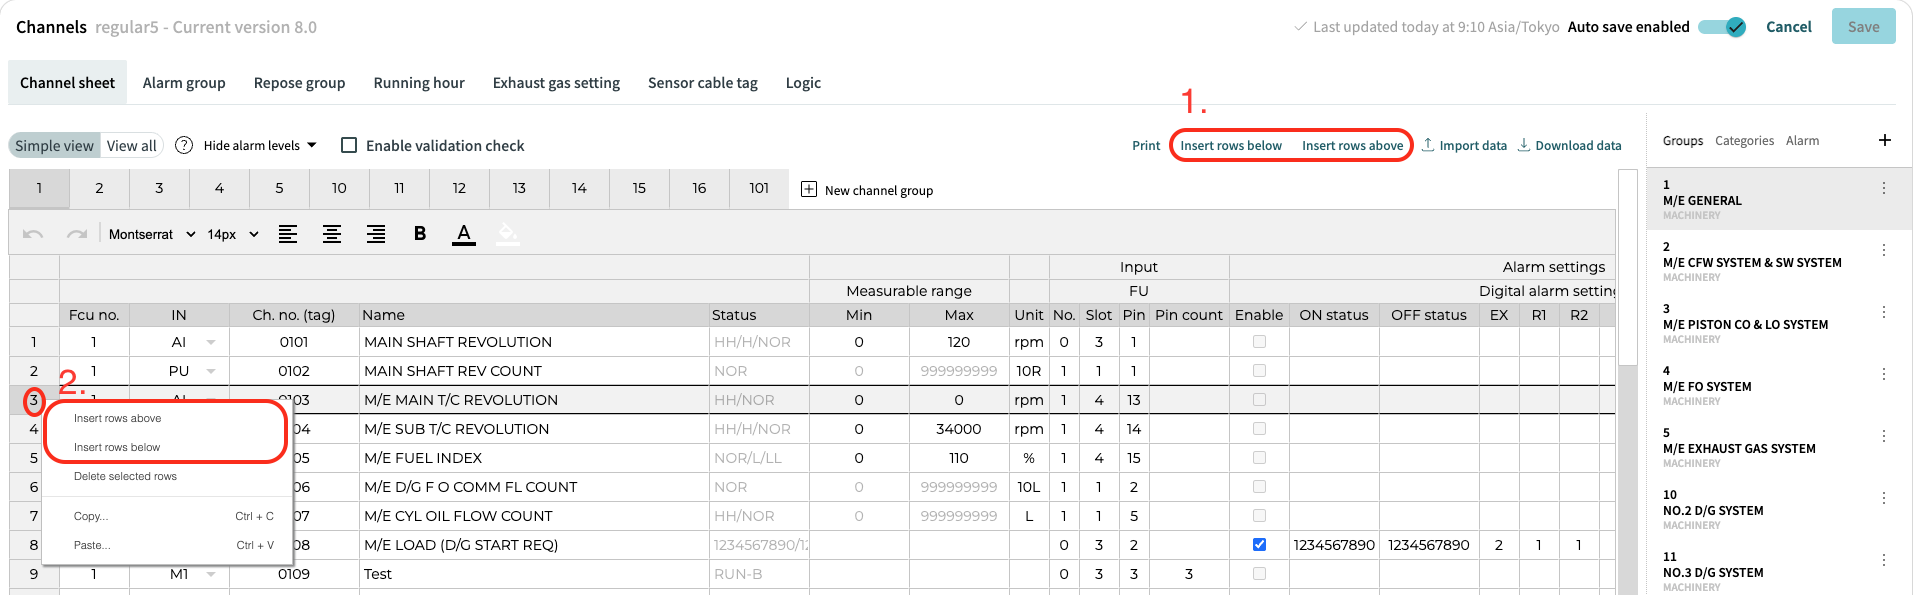The width and height of the screenshot is (1913, 595).
Task: Open options for M/E CFW SYSTEM group
Action: click(1884, 250)
